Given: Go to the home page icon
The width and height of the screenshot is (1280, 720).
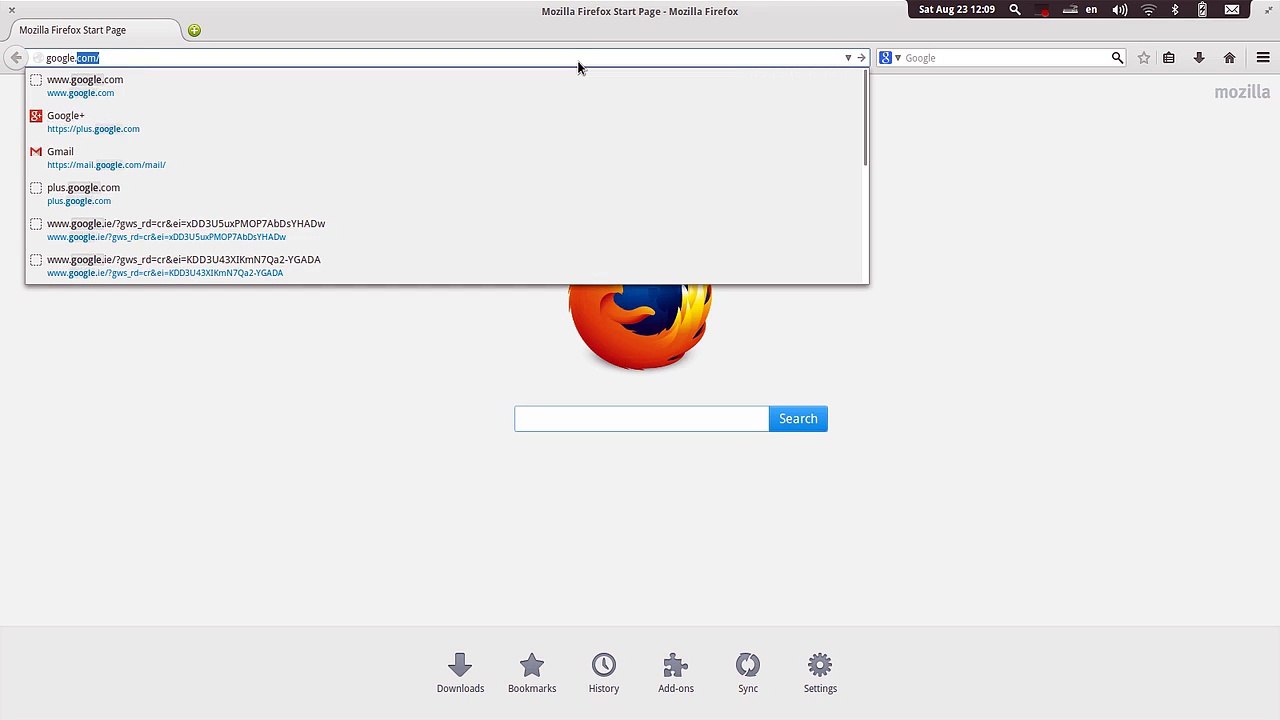Looking at the screenshot, I should point(1230,58).
